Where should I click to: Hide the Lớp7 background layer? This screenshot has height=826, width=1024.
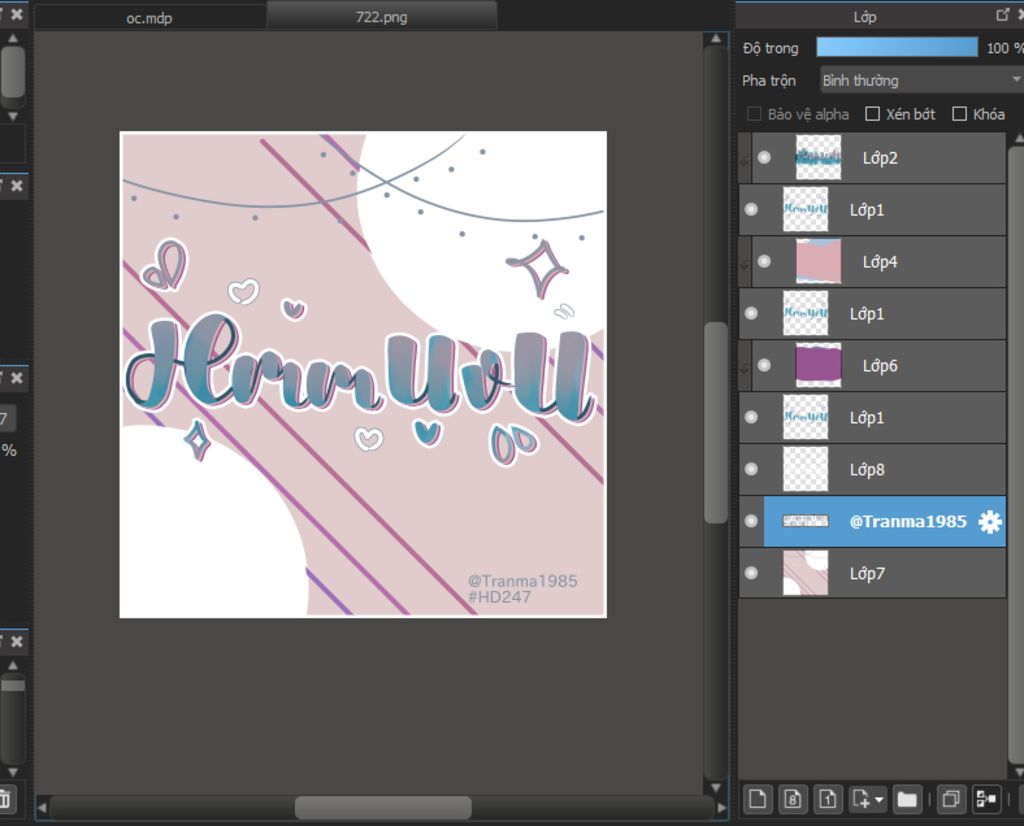tap(751, 573)
